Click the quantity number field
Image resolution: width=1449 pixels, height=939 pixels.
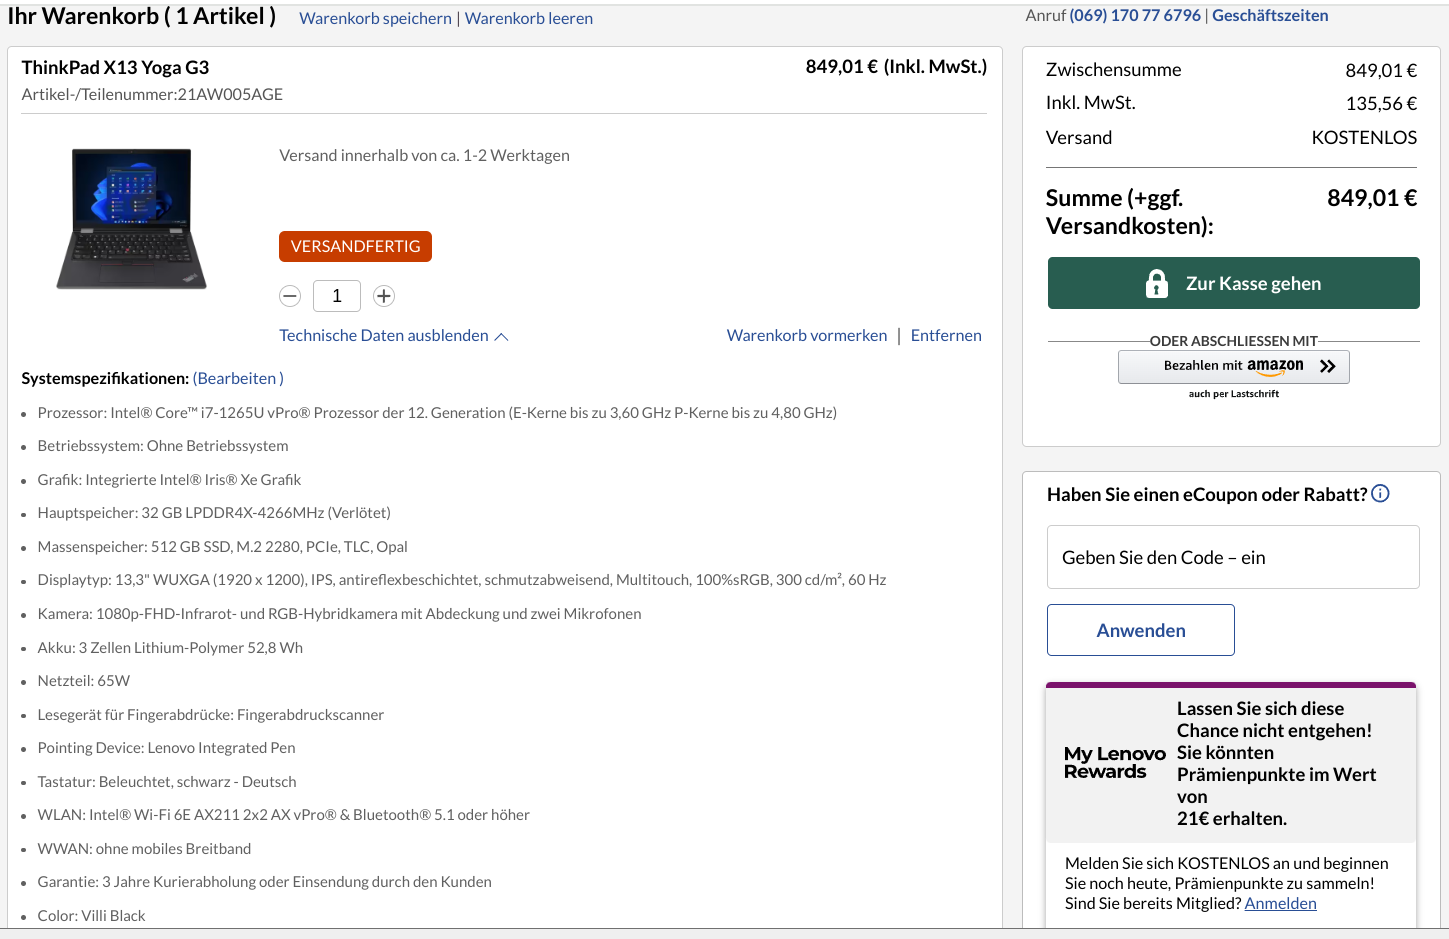[x=337, y=296]
